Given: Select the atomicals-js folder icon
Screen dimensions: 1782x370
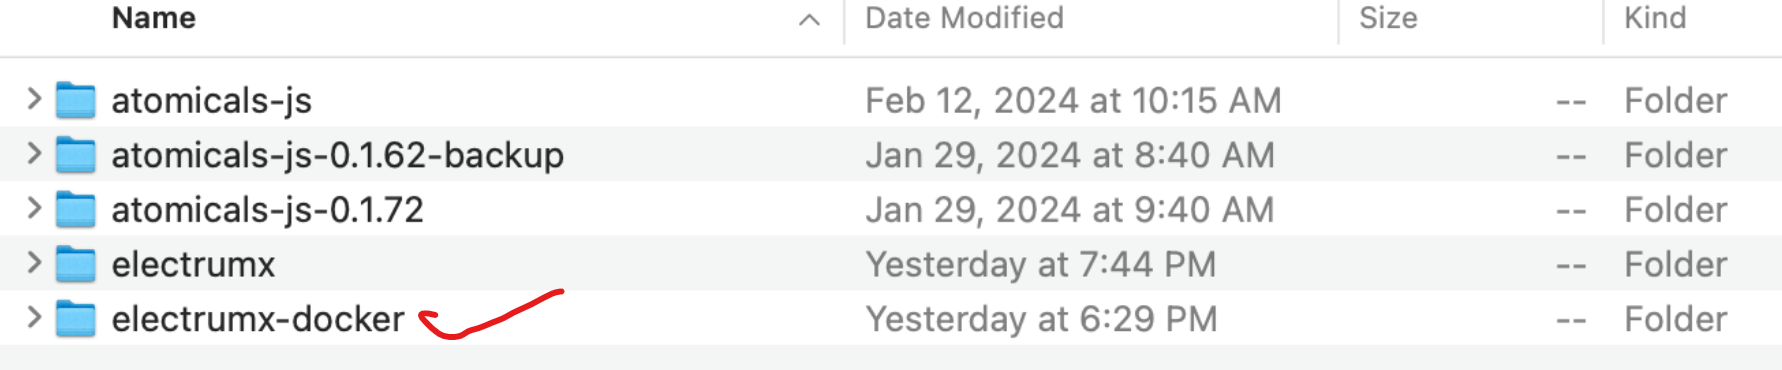Looking at the screenshot, I should point(76,100).
